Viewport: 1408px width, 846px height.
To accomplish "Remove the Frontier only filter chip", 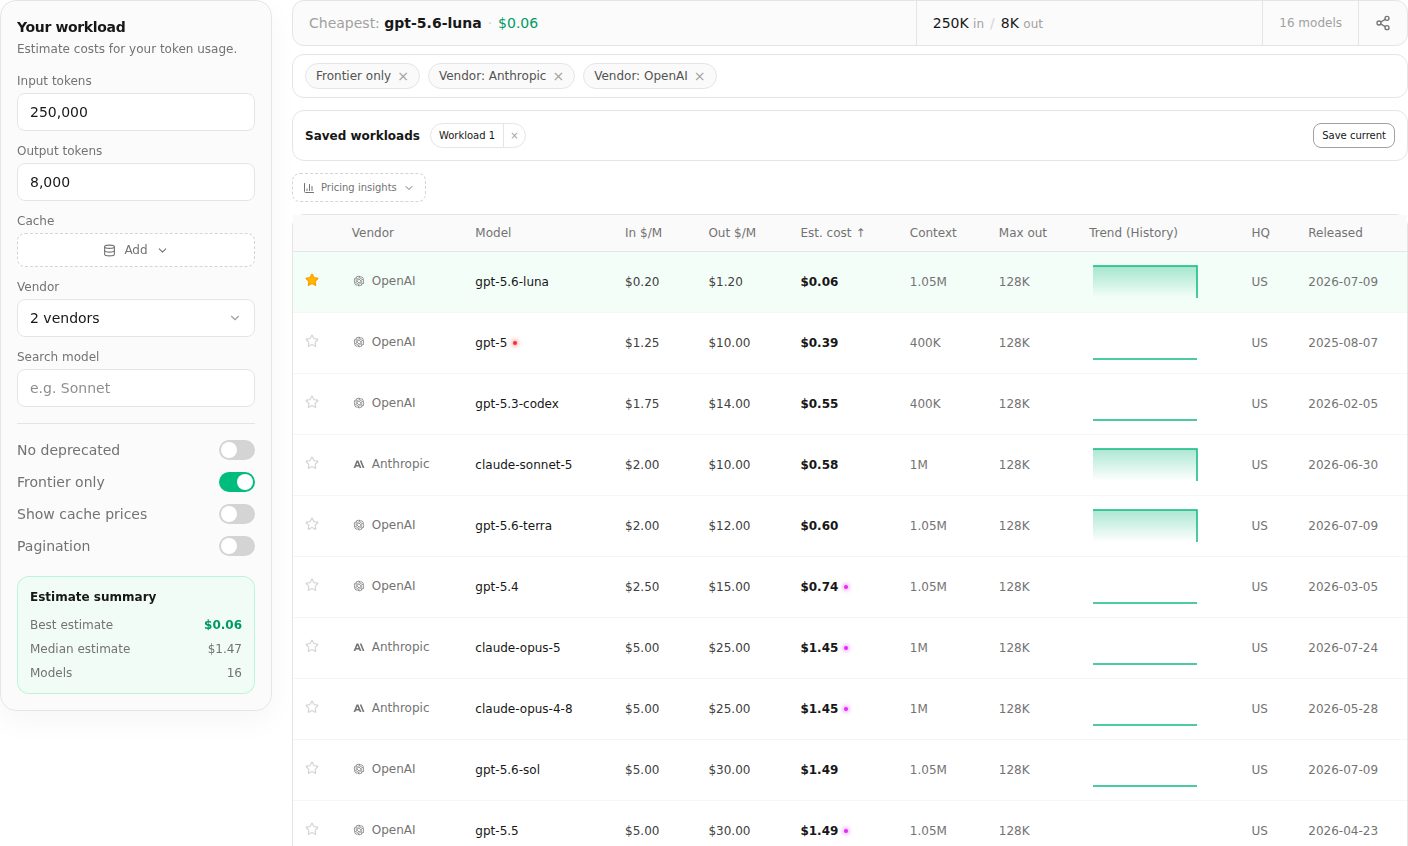I will [x=403, y=77].
